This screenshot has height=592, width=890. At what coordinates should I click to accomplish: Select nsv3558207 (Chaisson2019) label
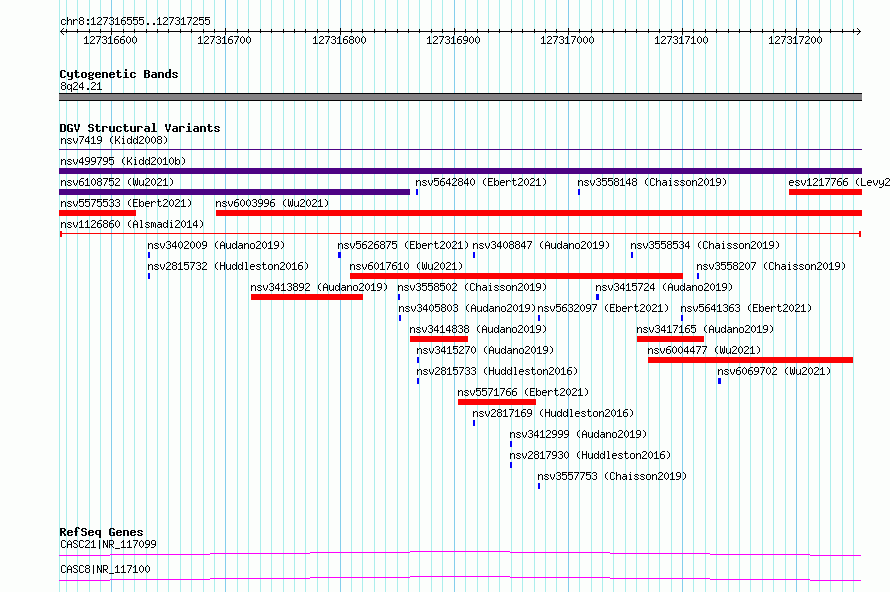click(771, 266)
